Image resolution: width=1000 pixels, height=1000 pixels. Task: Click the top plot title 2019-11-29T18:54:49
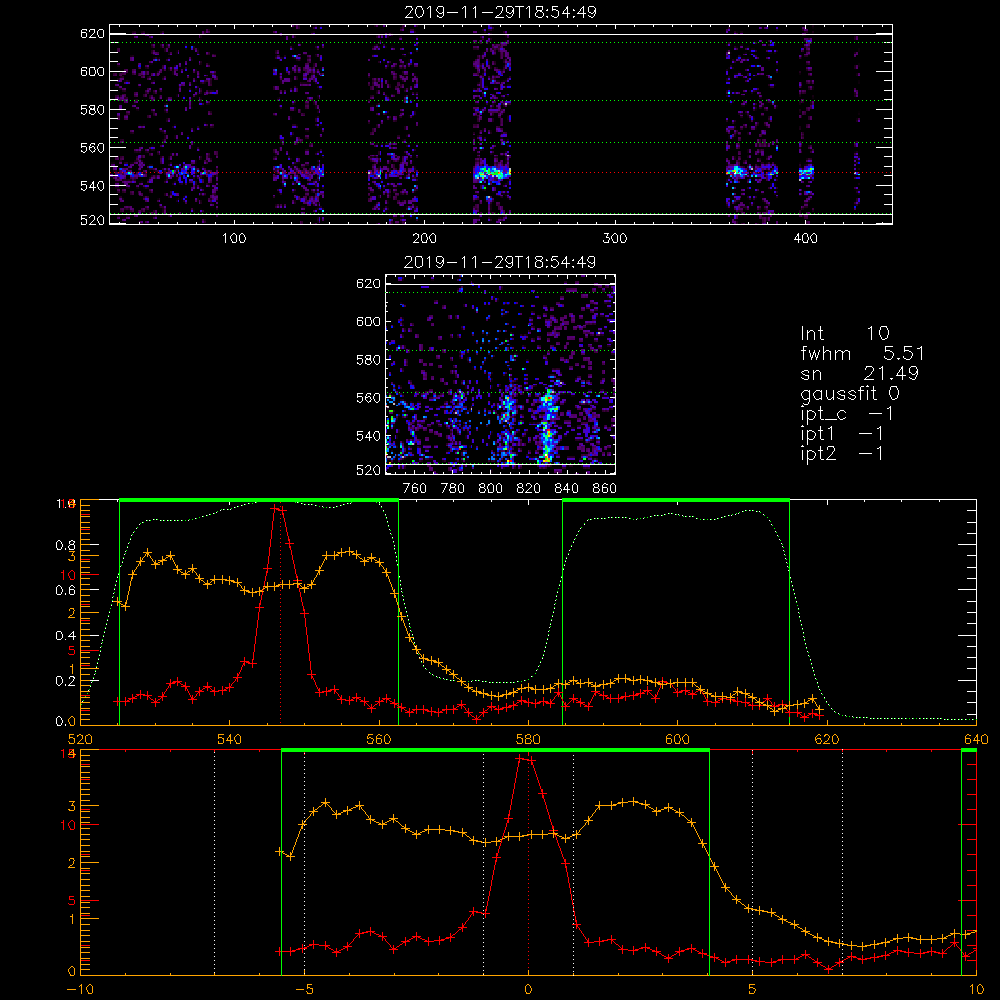(500, 12)
